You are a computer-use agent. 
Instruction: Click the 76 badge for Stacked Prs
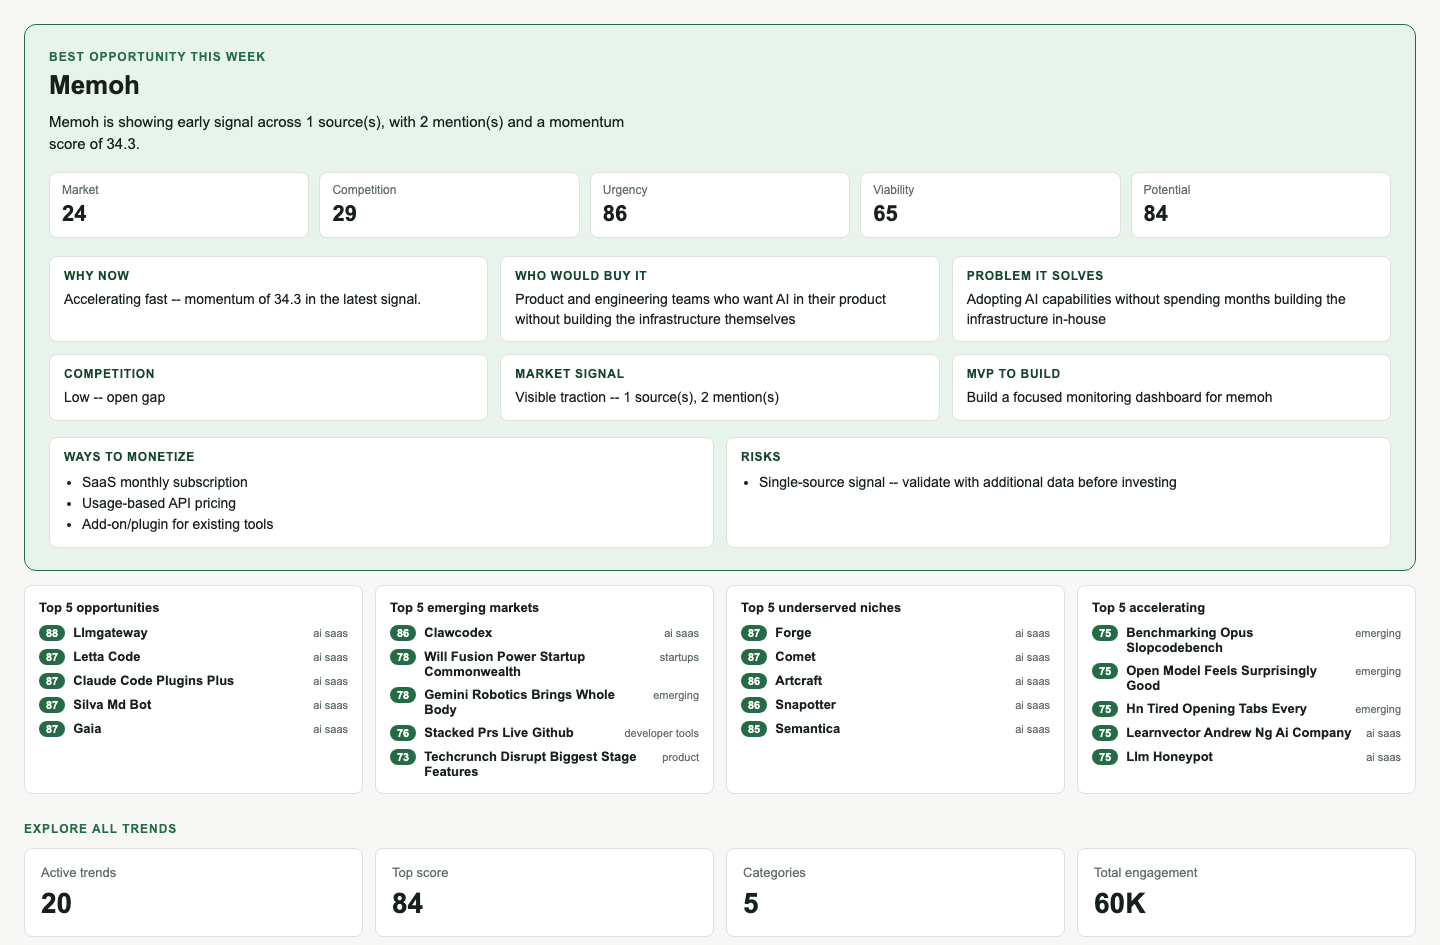403,733
